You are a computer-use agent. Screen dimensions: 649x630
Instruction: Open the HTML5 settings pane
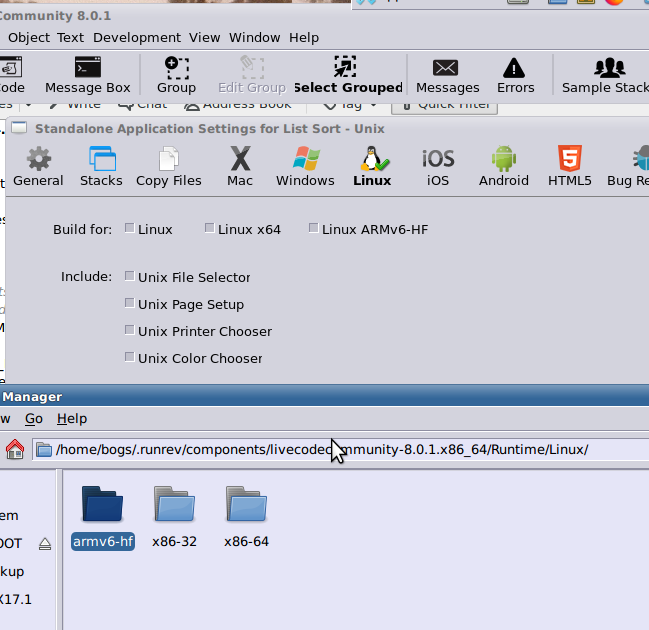(569, 166)
